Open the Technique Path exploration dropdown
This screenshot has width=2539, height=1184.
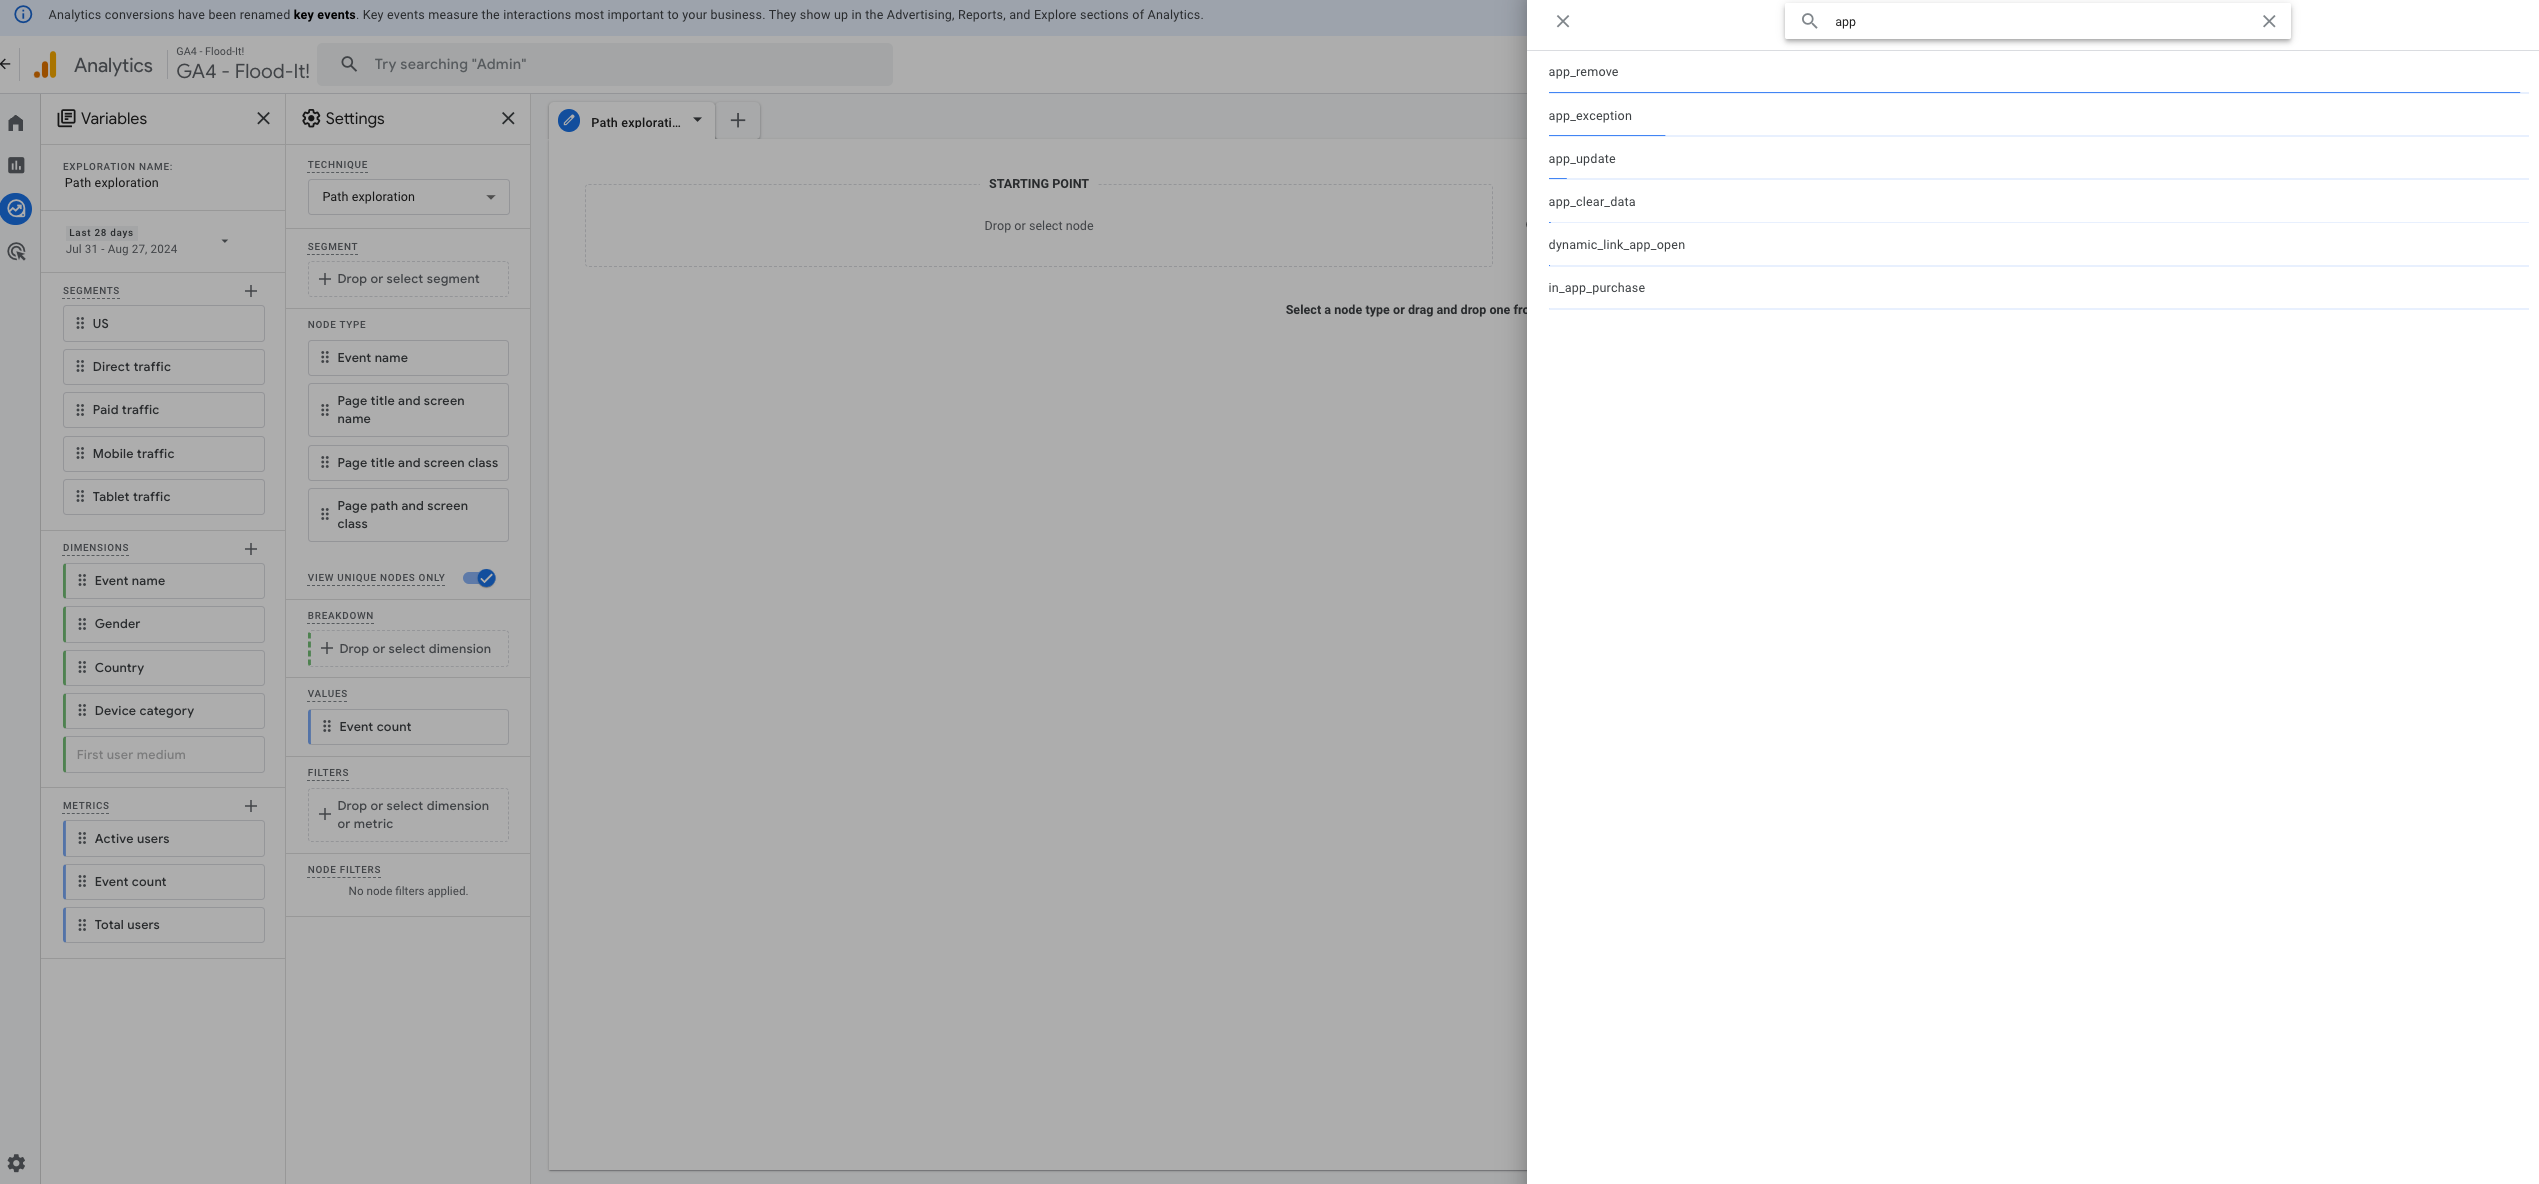pyautogui.click(x=408, y=197)
